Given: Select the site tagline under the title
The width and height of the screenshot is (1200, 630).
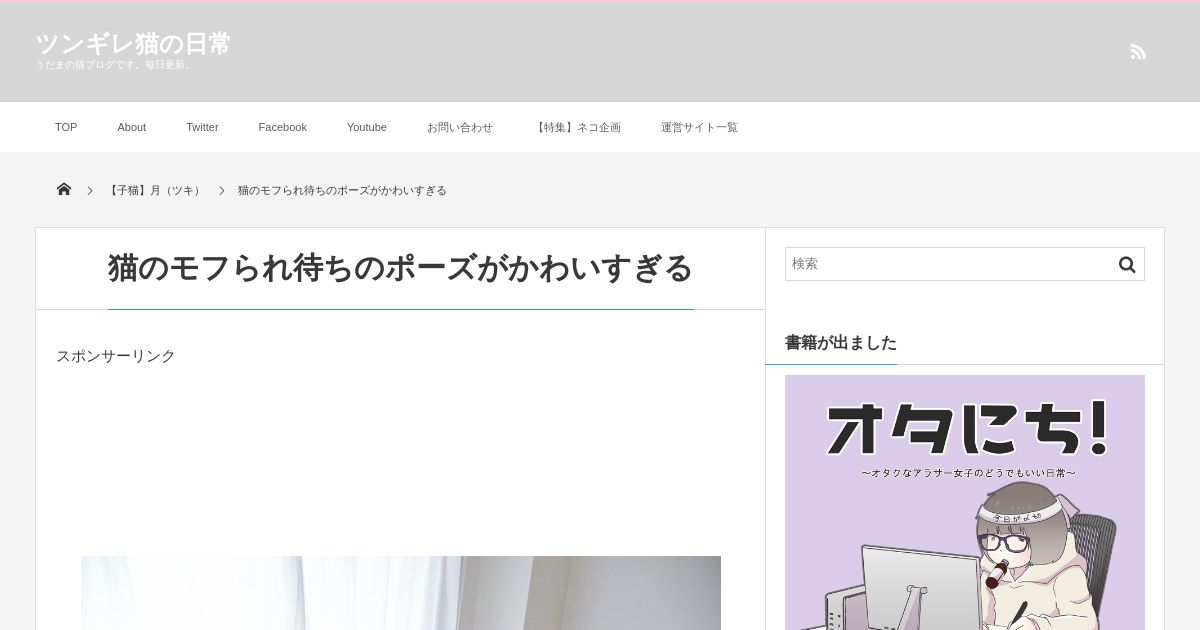Looking at the screenshot, I should click(x=114, y=65).
